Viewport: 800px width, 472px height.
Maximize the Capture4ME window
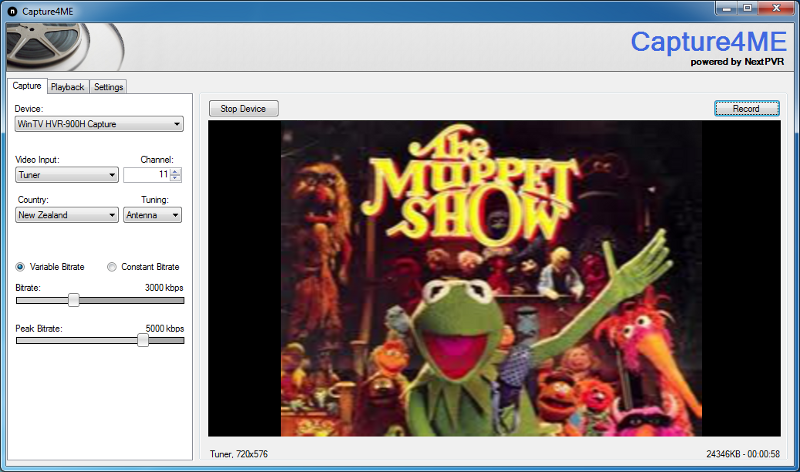(x=747, y=8)
